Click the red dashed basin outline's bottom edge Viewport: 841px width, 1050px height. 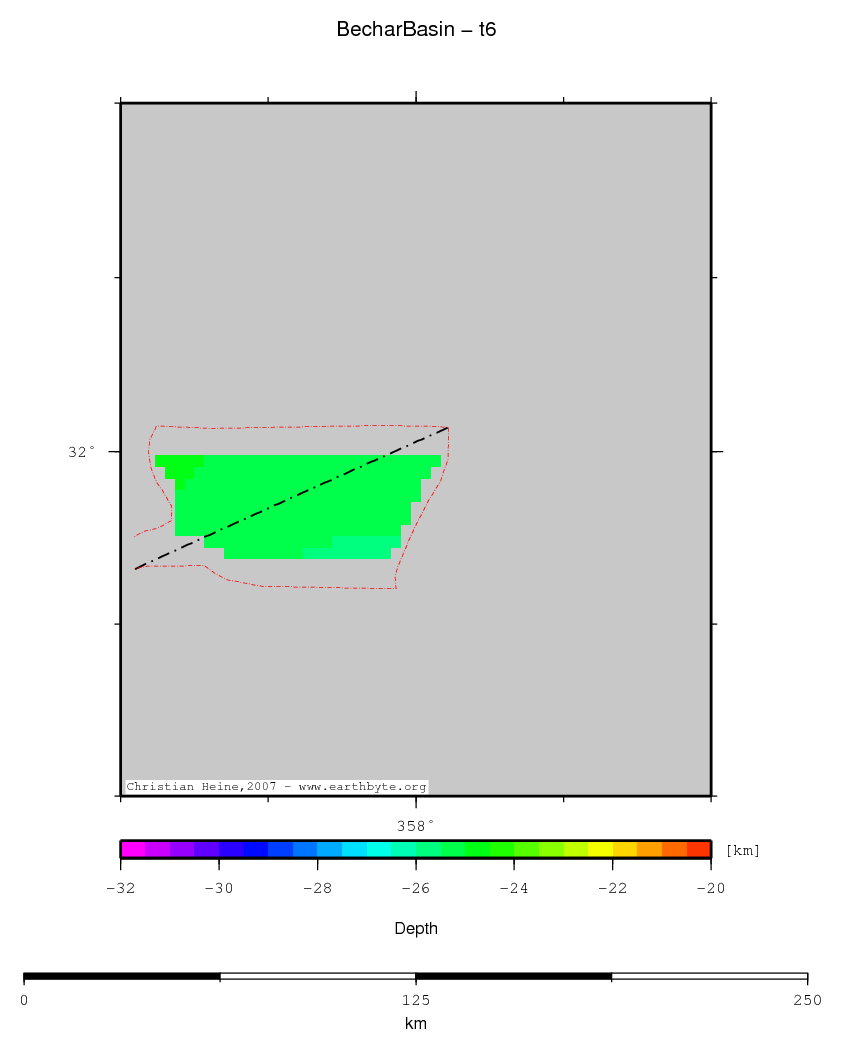[320, 587]
